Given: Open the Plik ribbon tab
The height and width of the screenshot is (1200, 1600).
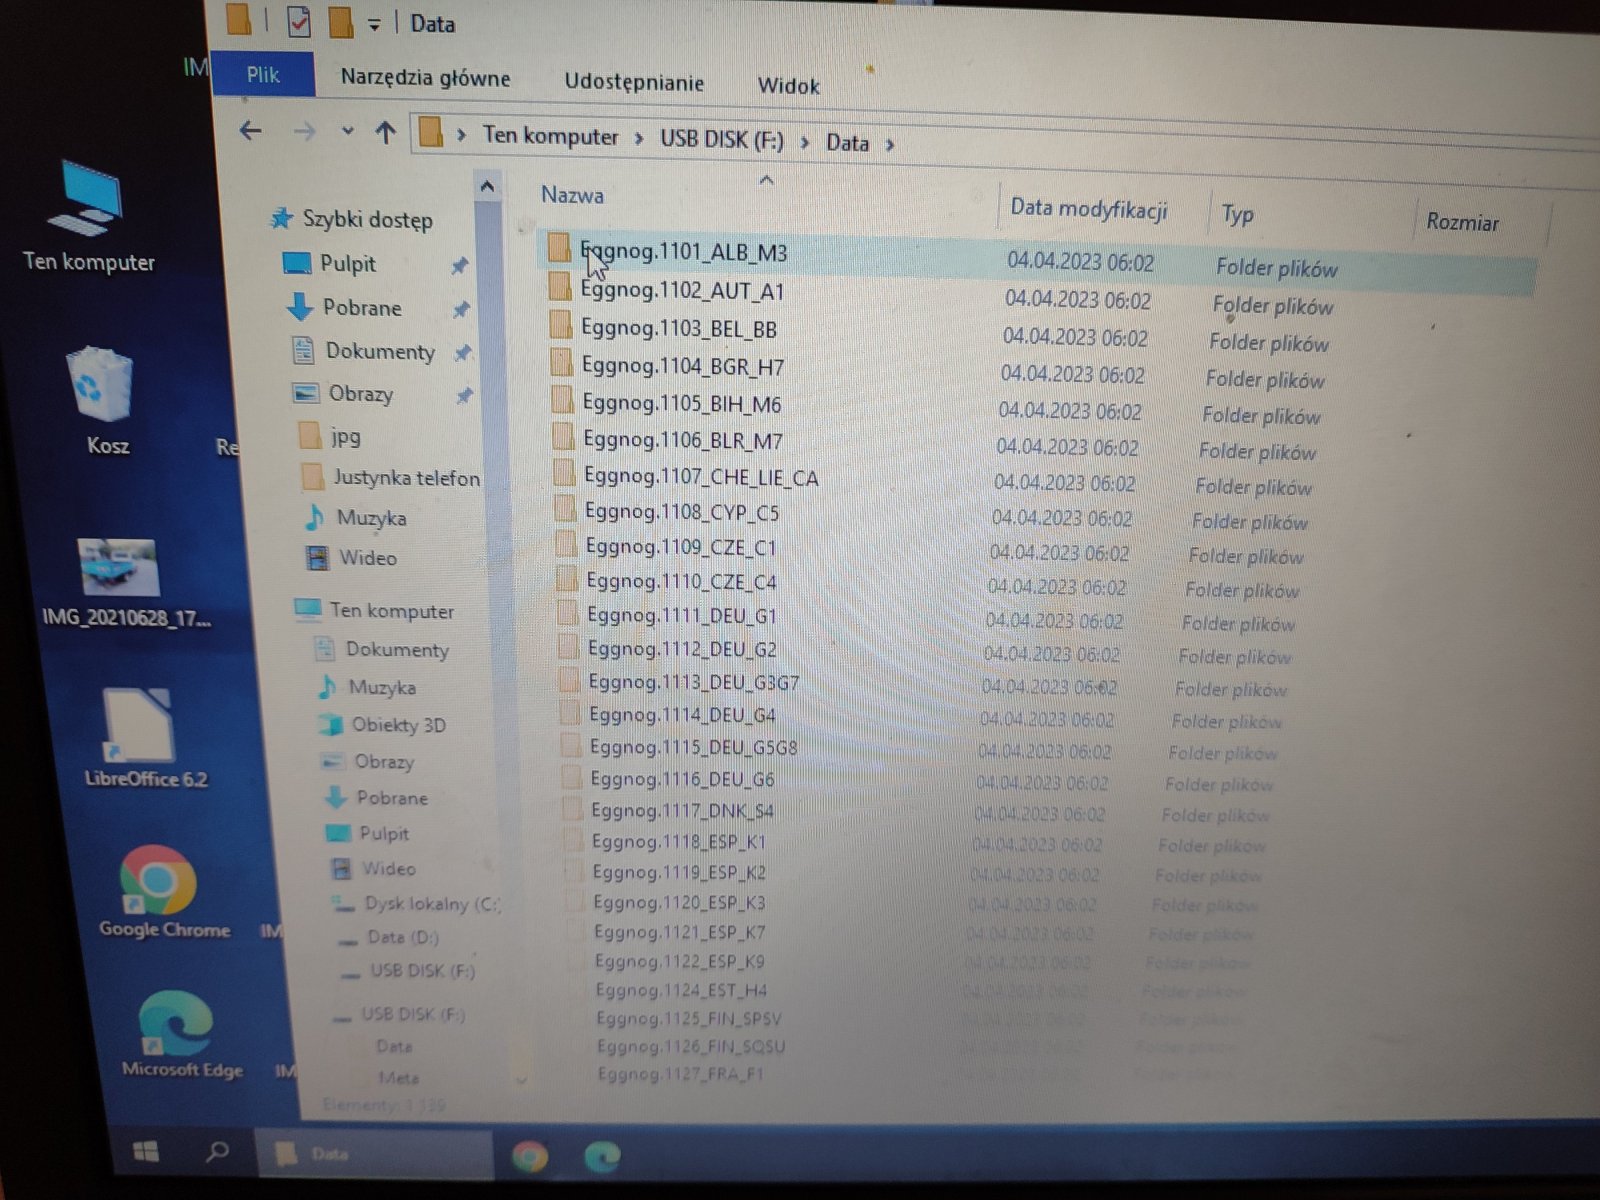Looking at the screenshot, I should (264, 74).
